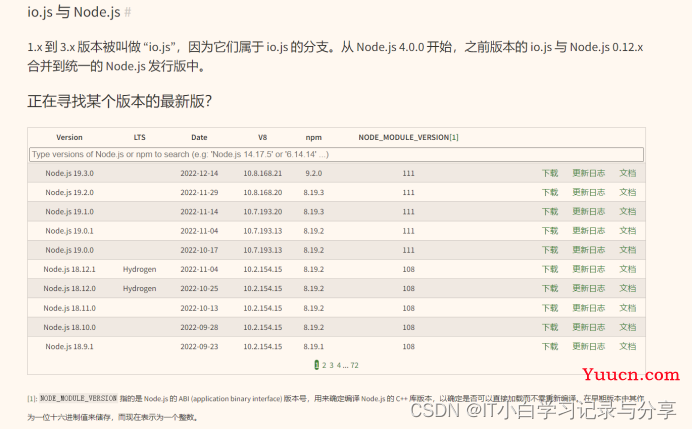
Task: Open the 下载 link for Node.js 18.11.0
Action: coord(550,308)
